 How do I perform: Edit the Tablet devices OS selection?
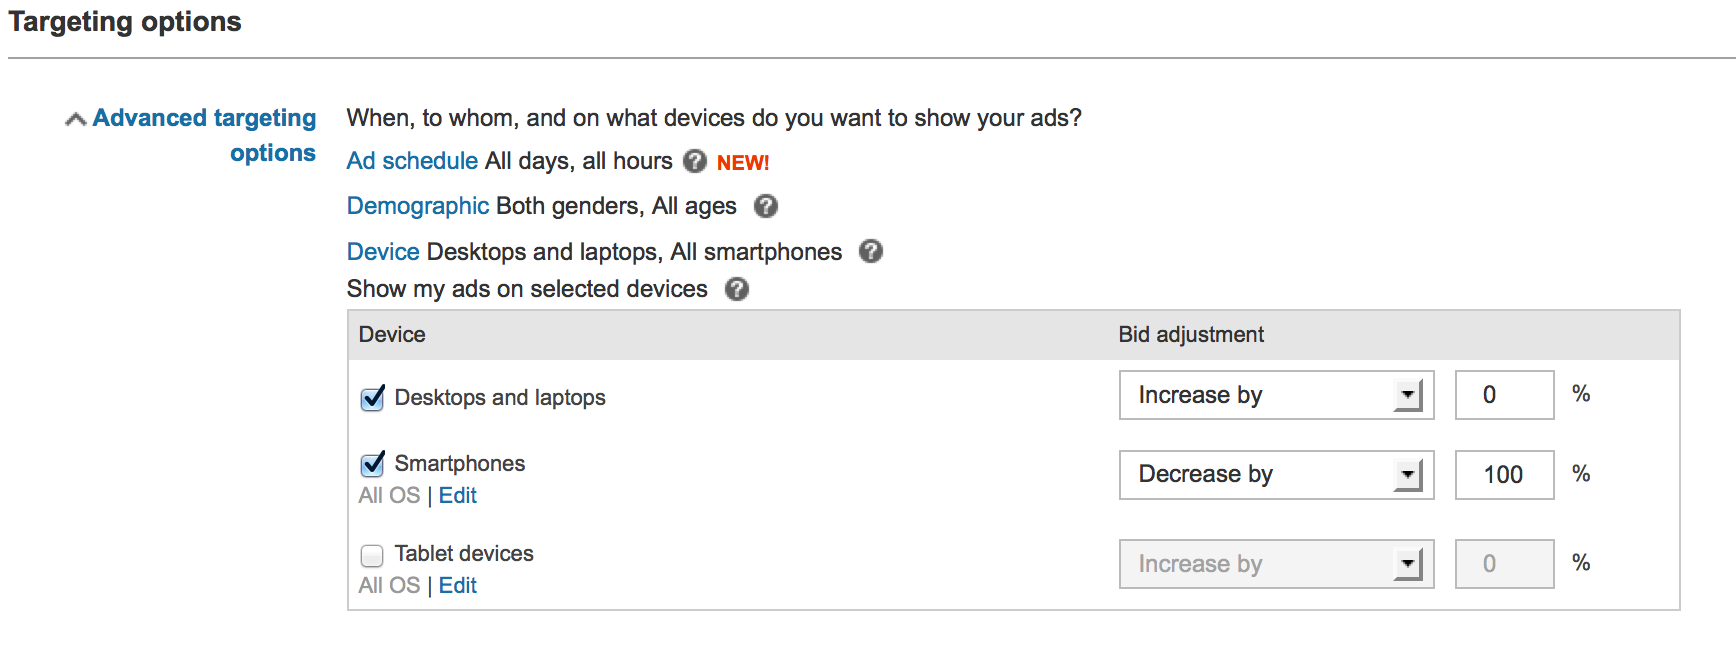(x=458, y=586)
